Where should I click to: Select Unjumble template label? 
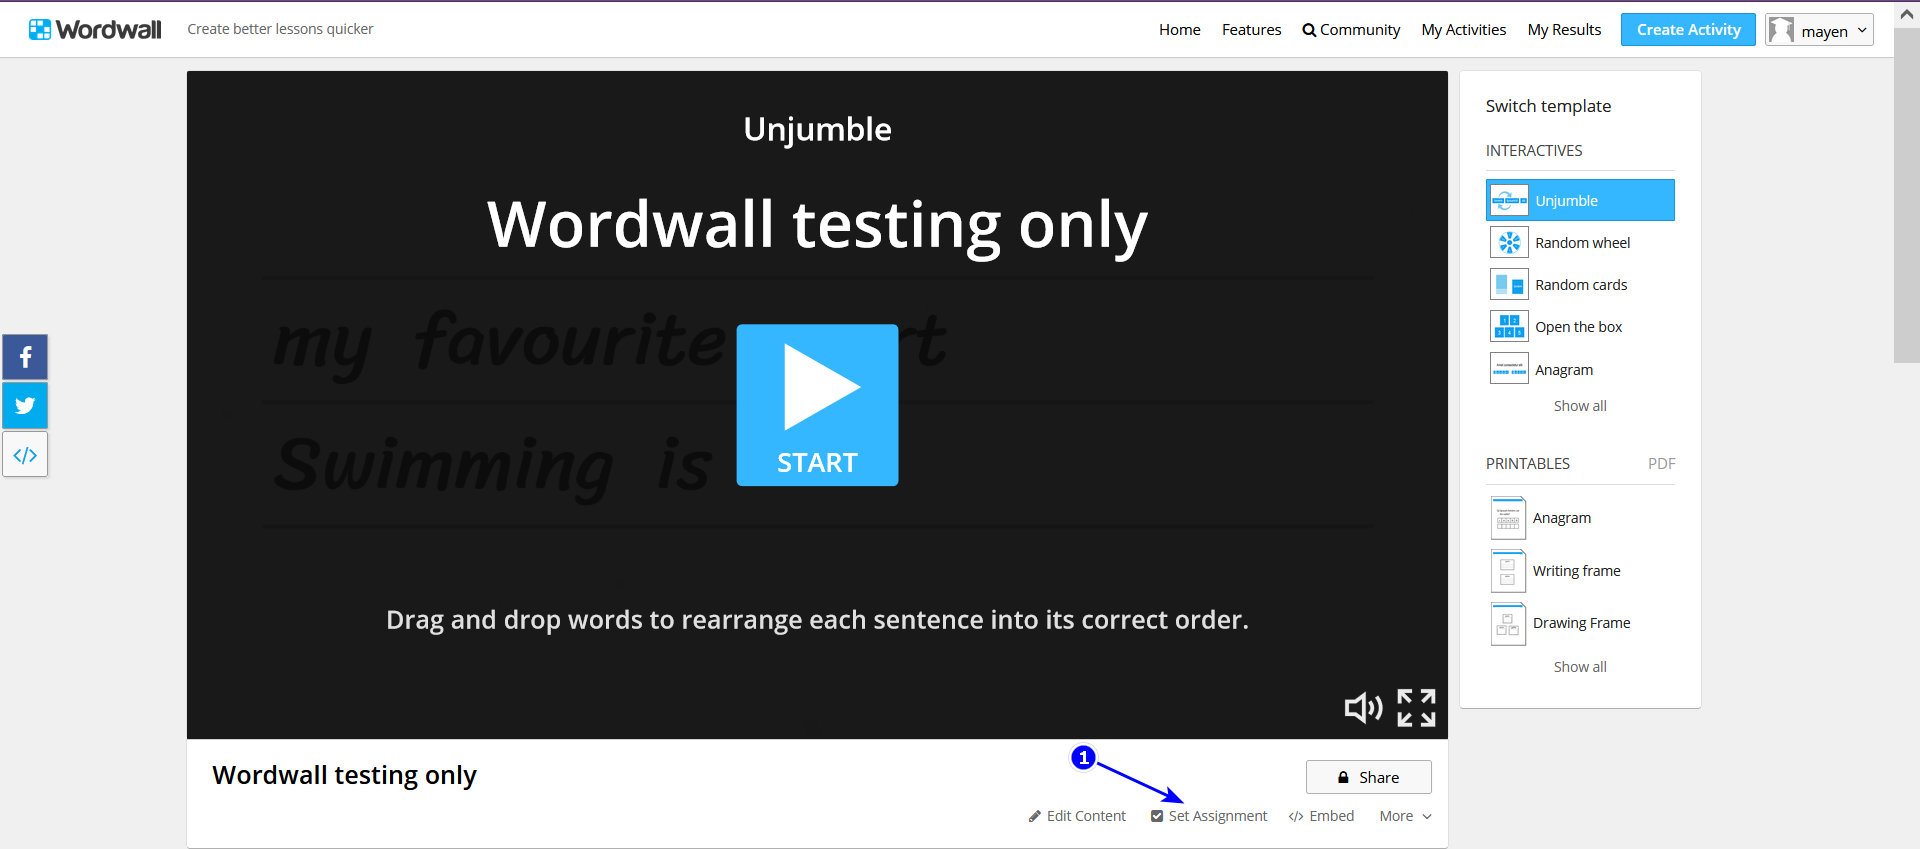1567,201
